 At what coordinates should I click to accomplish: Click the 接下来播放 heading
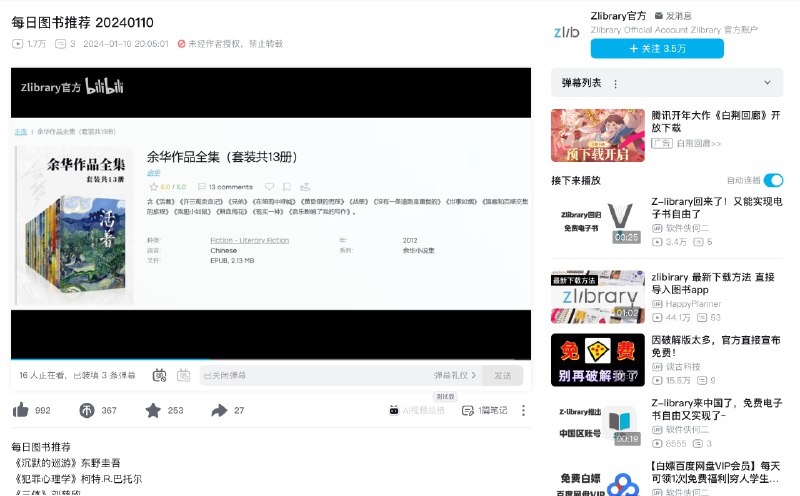576,180
